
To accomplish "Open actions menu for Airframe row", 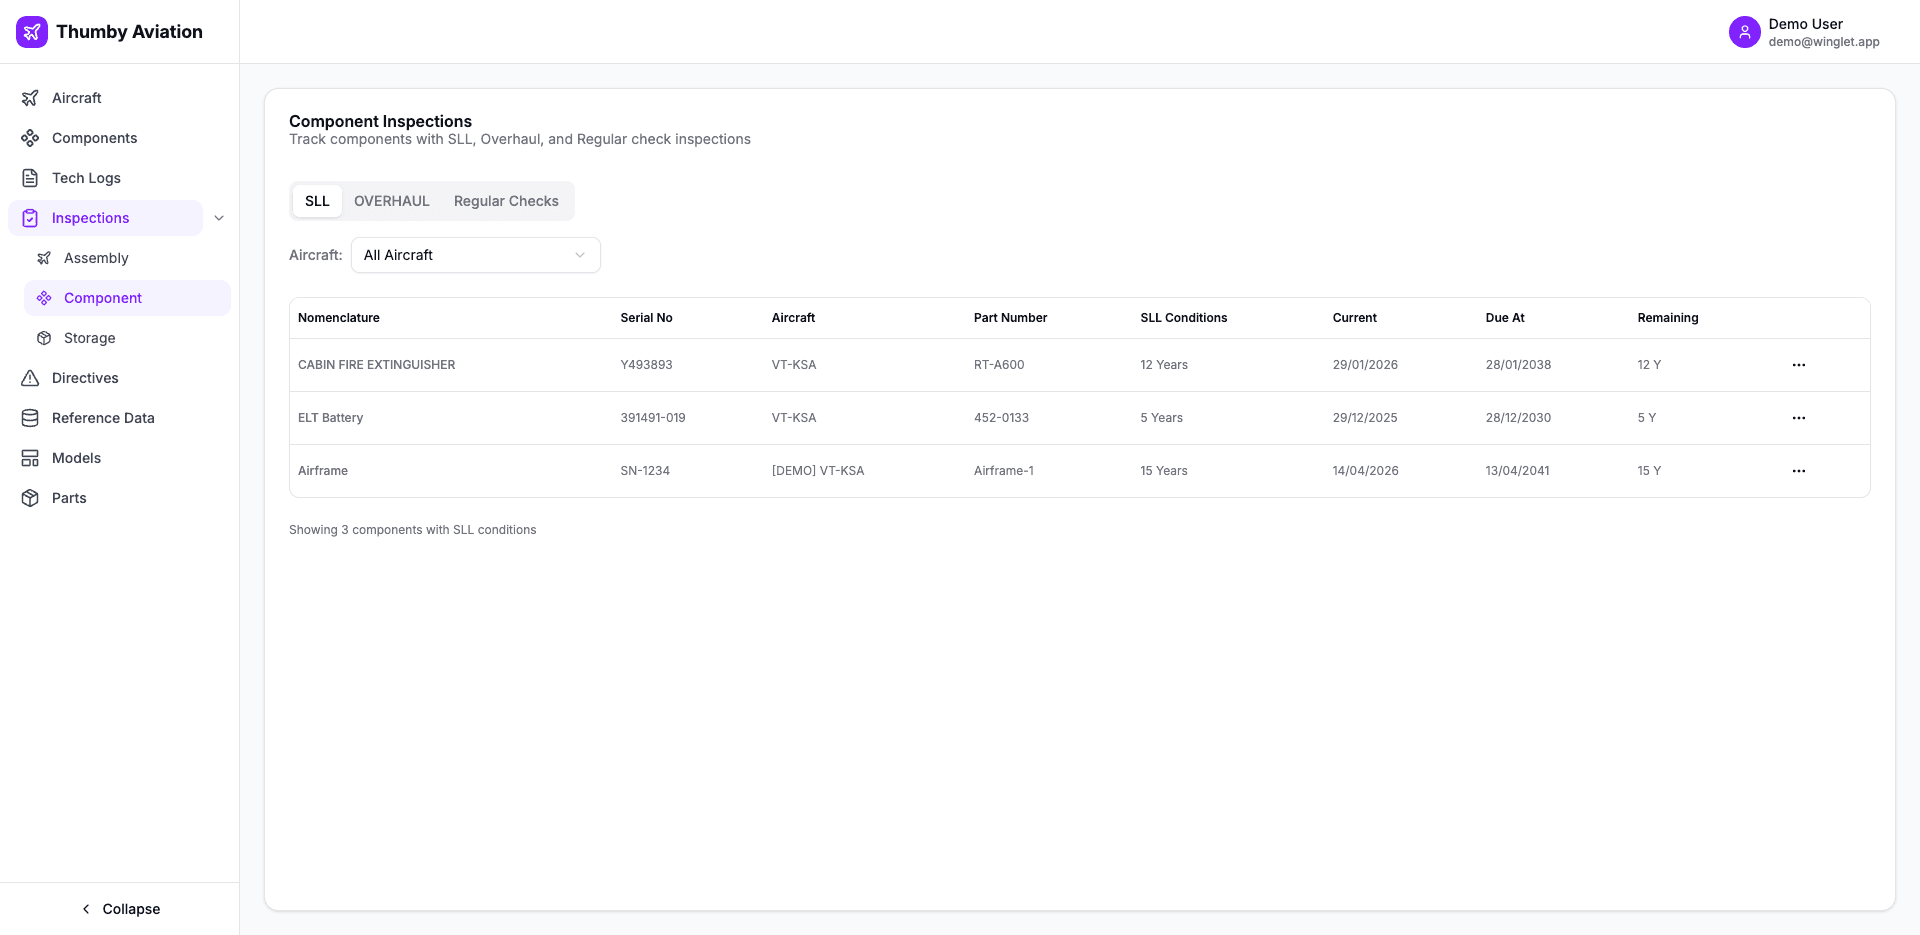I will (x=1798, y=471).
